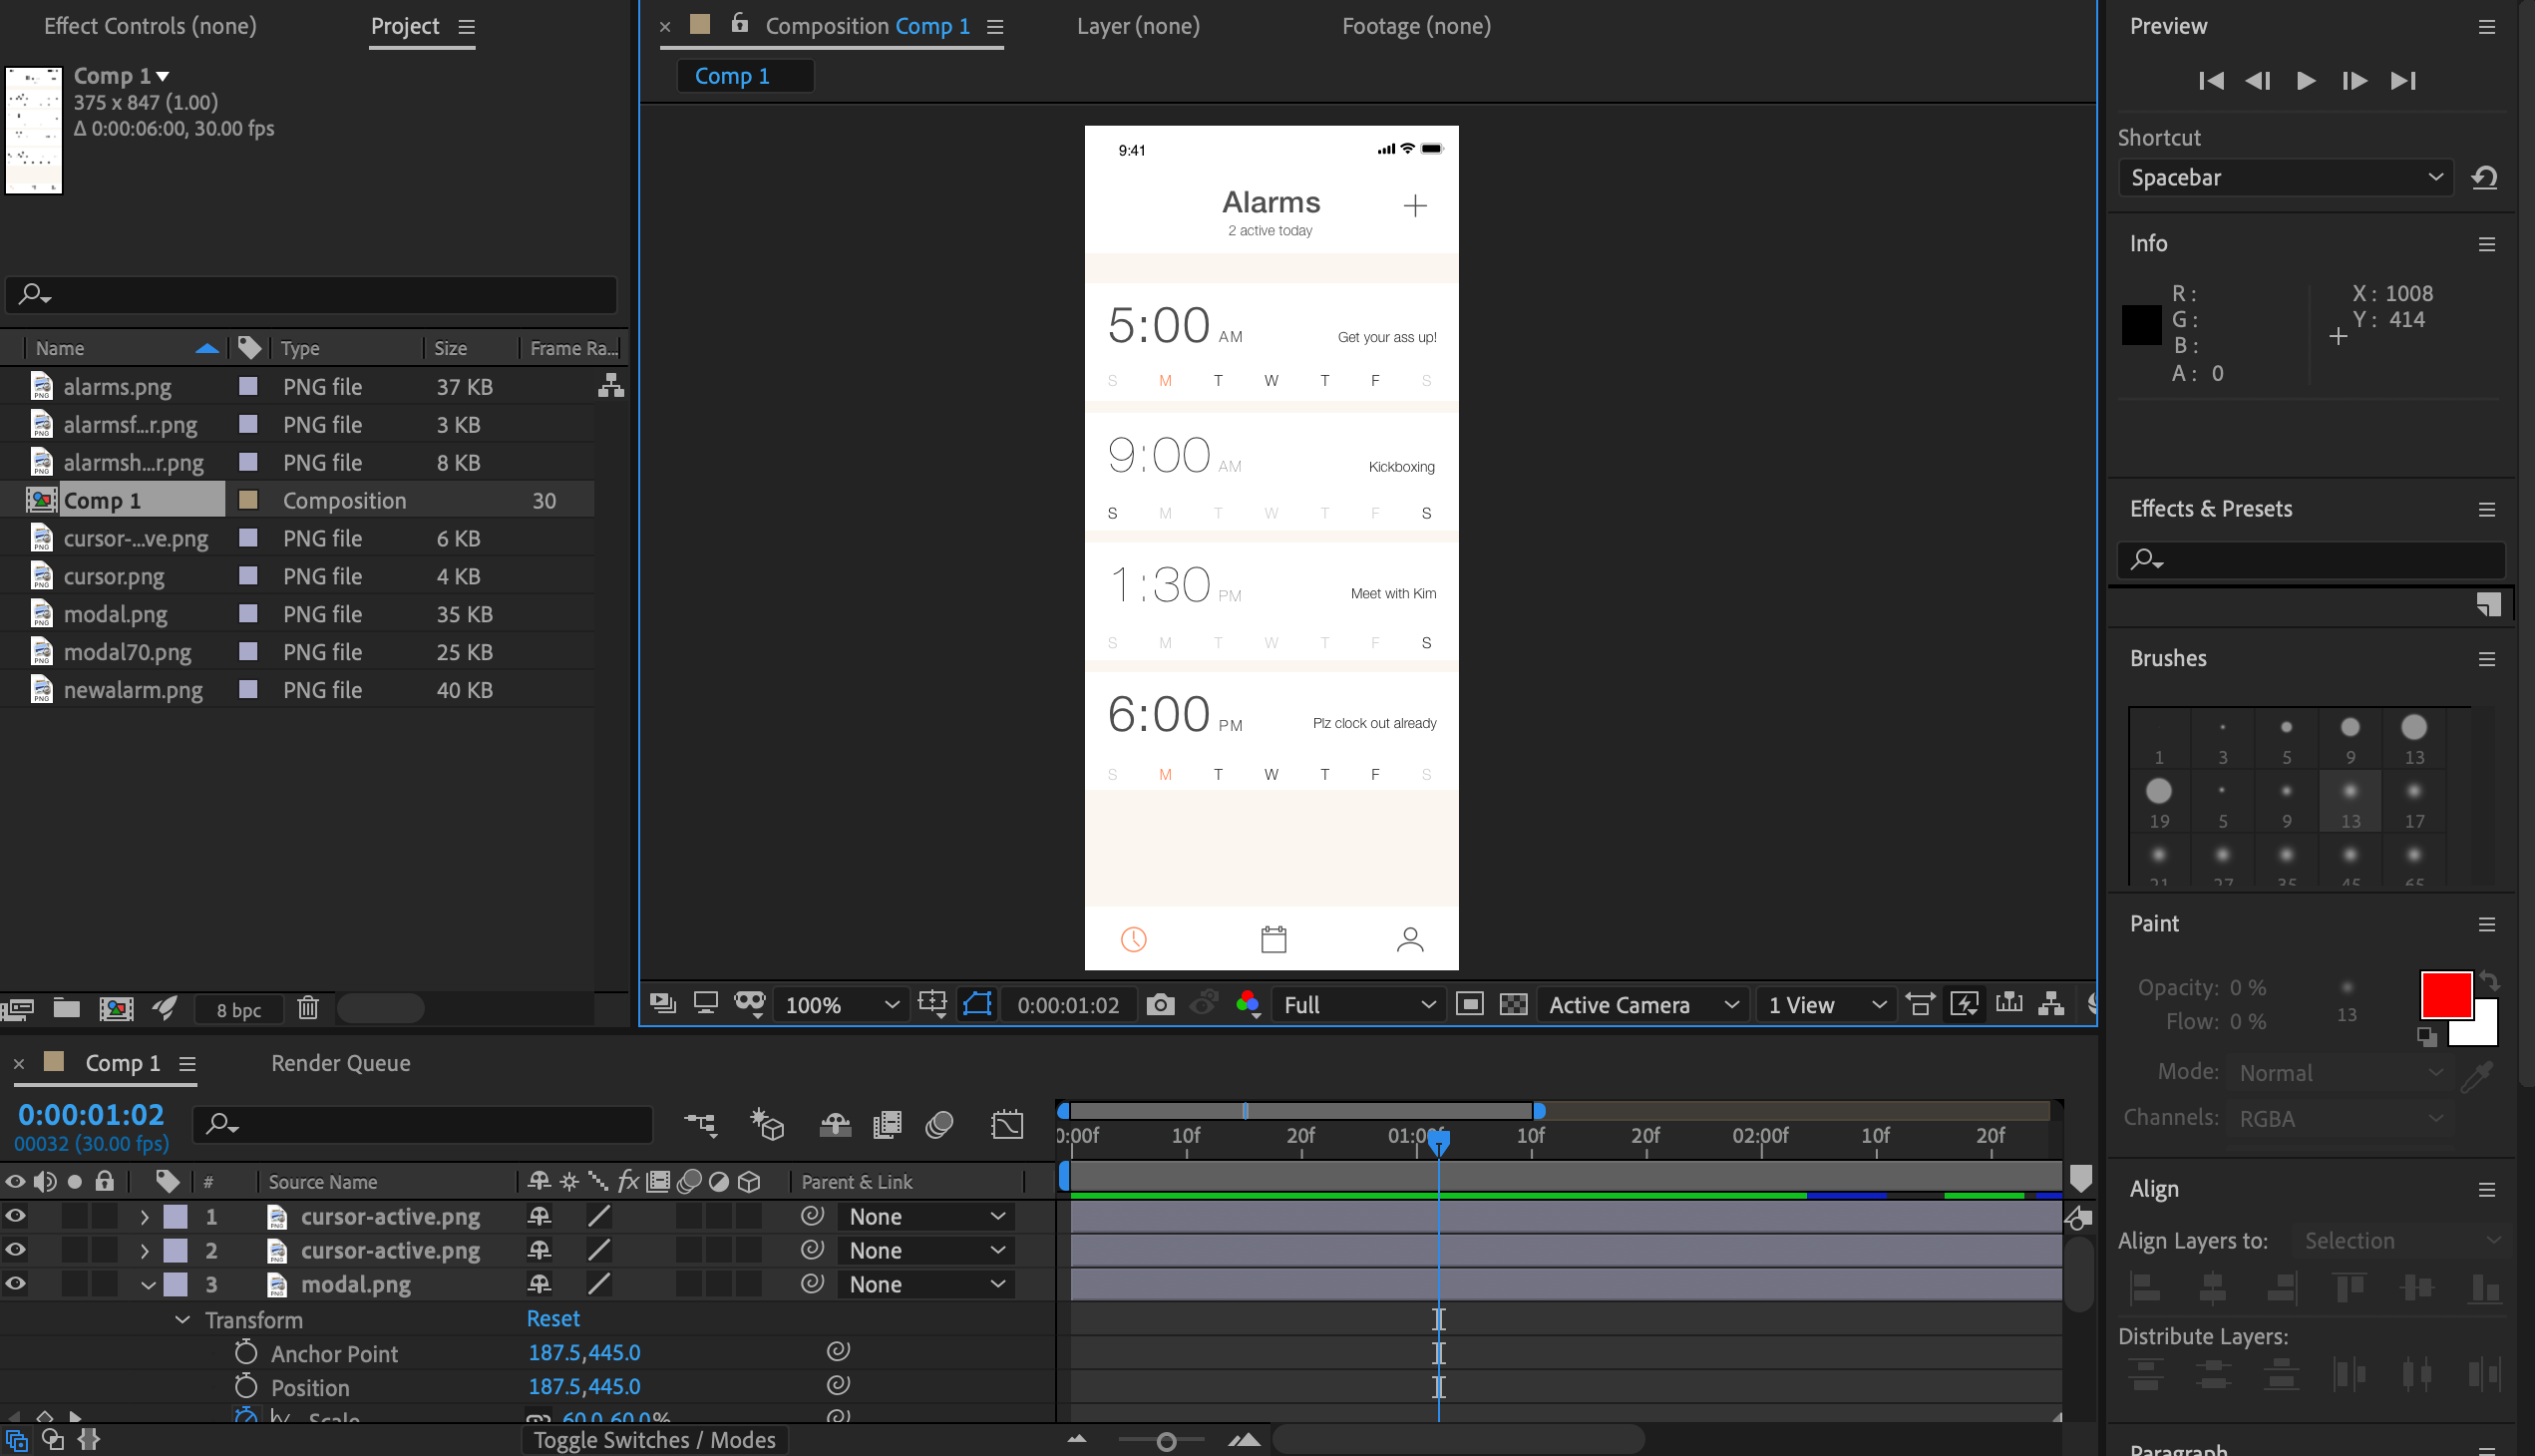Image resolution: width=2535 pixels, height=1456 pixels.
Task: Hide the modal.png layer
Action: [x=15, y=1284]
